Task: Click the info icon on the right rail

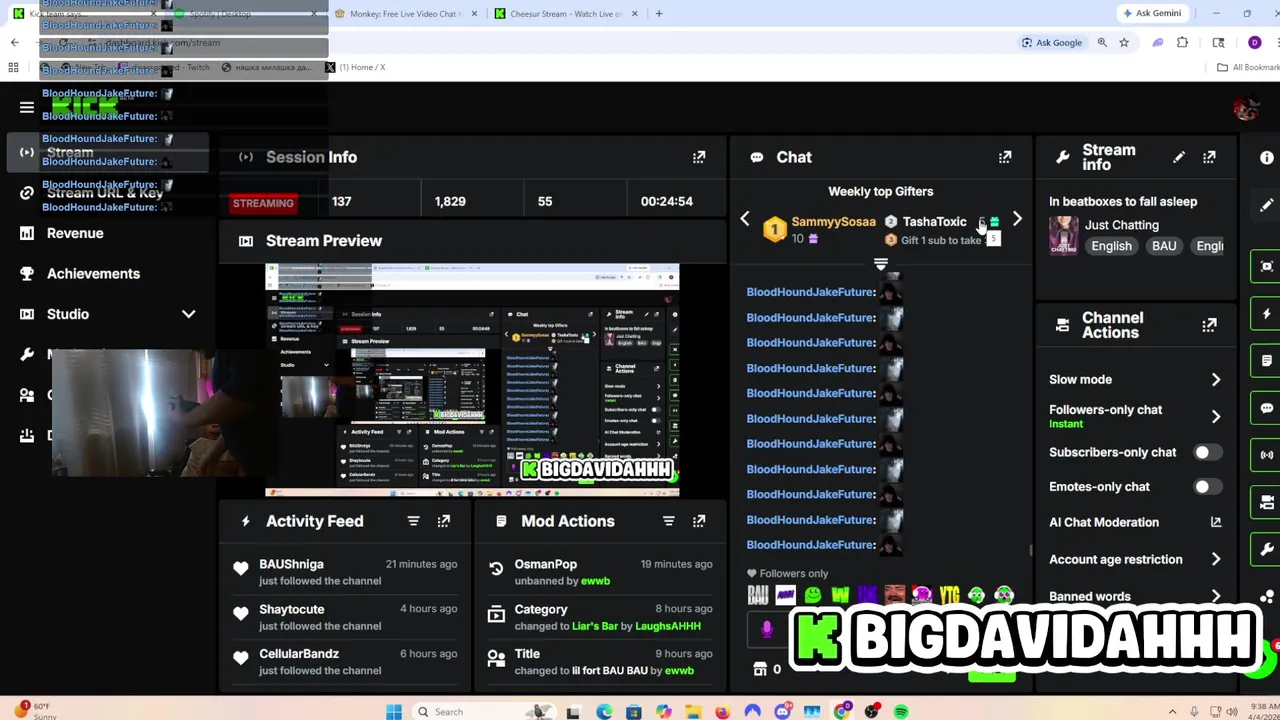Action: point(1267,158)
